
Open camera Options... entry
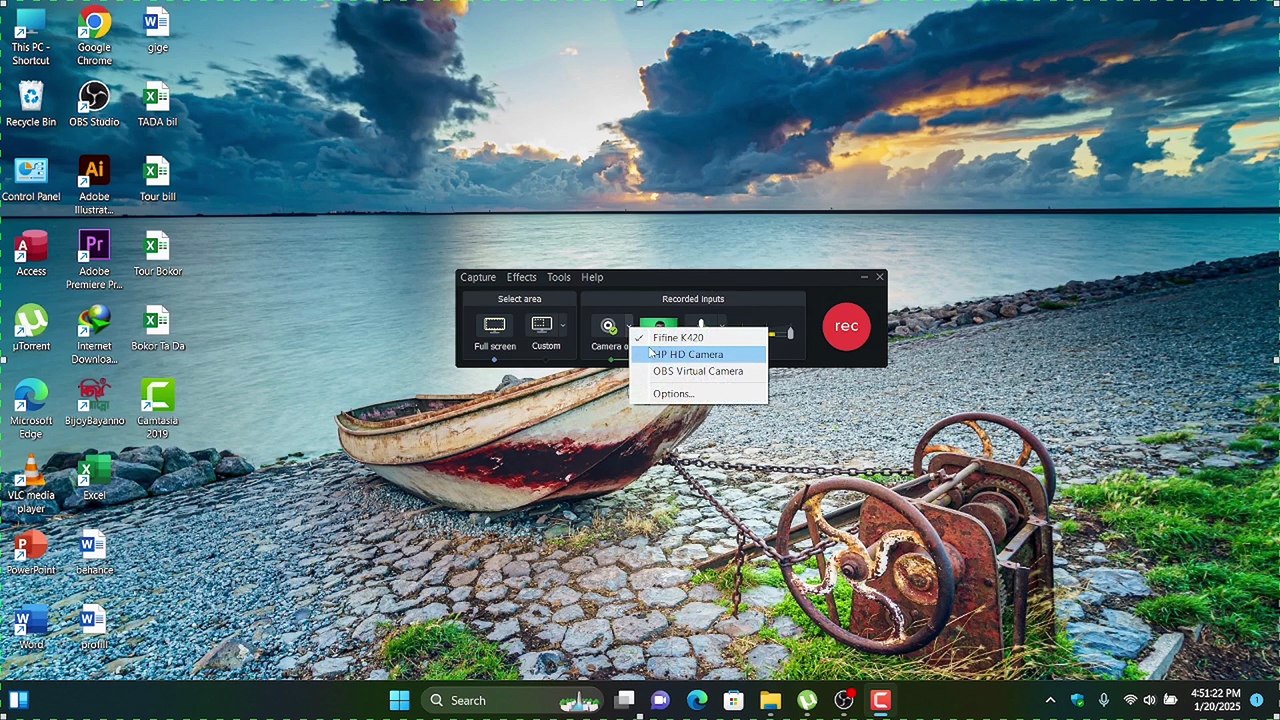tap(698, 394)
